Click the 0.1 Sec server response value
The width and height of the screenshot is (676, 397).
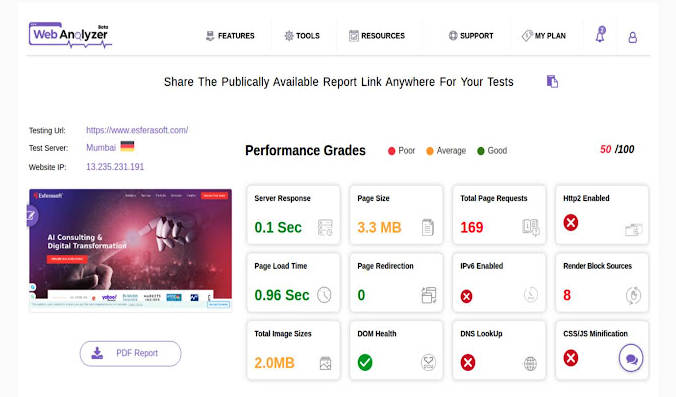(x=278, y=227)
